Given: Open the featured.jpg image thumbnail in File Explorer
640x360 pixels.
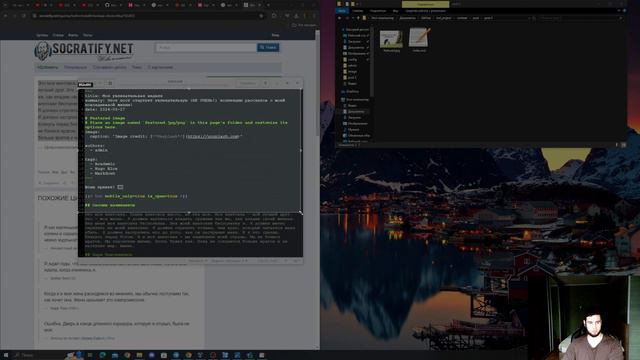Looking at the screenshot, I should tap(391, 40).
